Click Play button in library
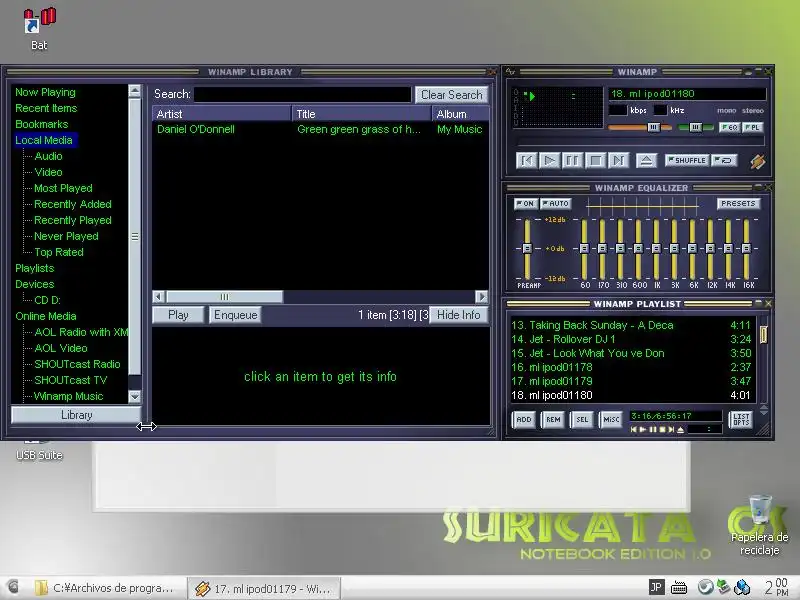This screenshot has height=600, width=800. pyautogui.click(x=178, y=315)
